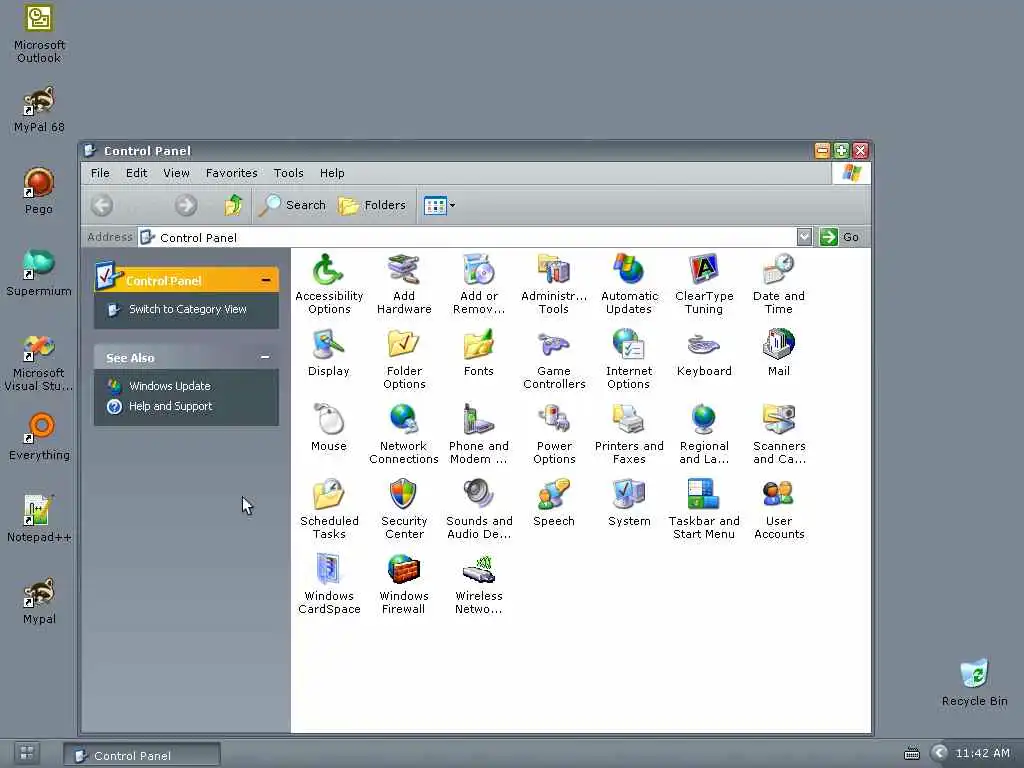Select Folder Options icon

pyautogui.click(x=404, y=345)
